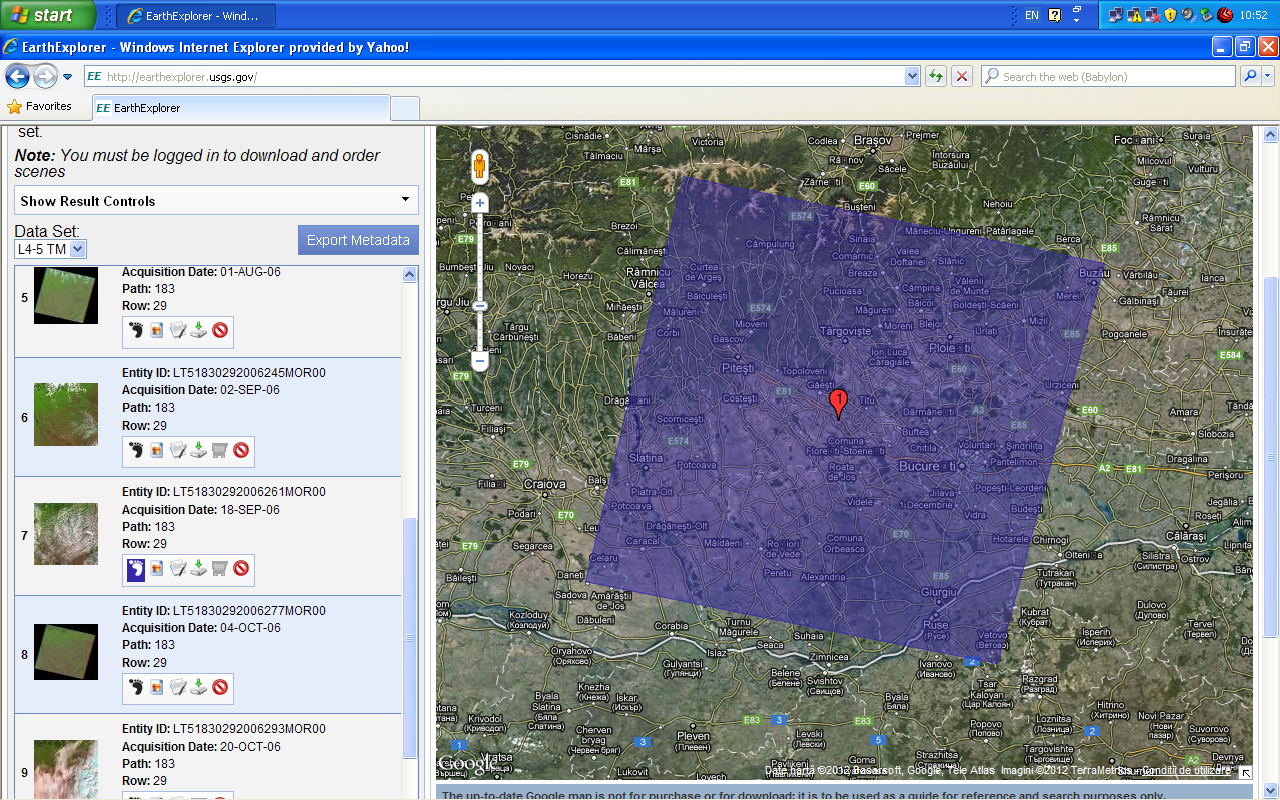1280x800 pixels.
Task: Download the 01-AUG-06 scene
Action: (199, 330)
